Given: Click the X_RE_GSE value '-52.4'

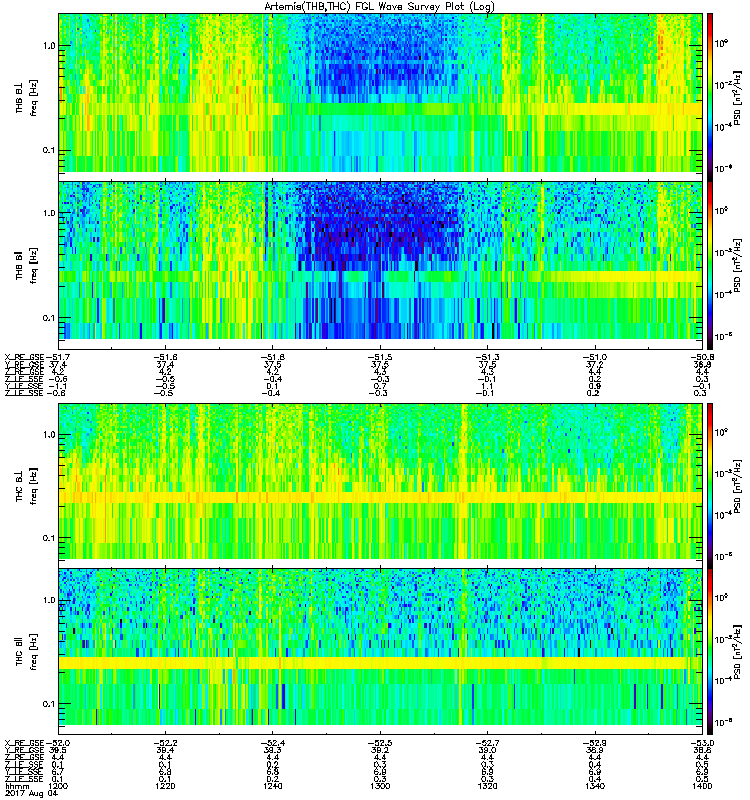Looking at the screenshot, I should (273, 743).
